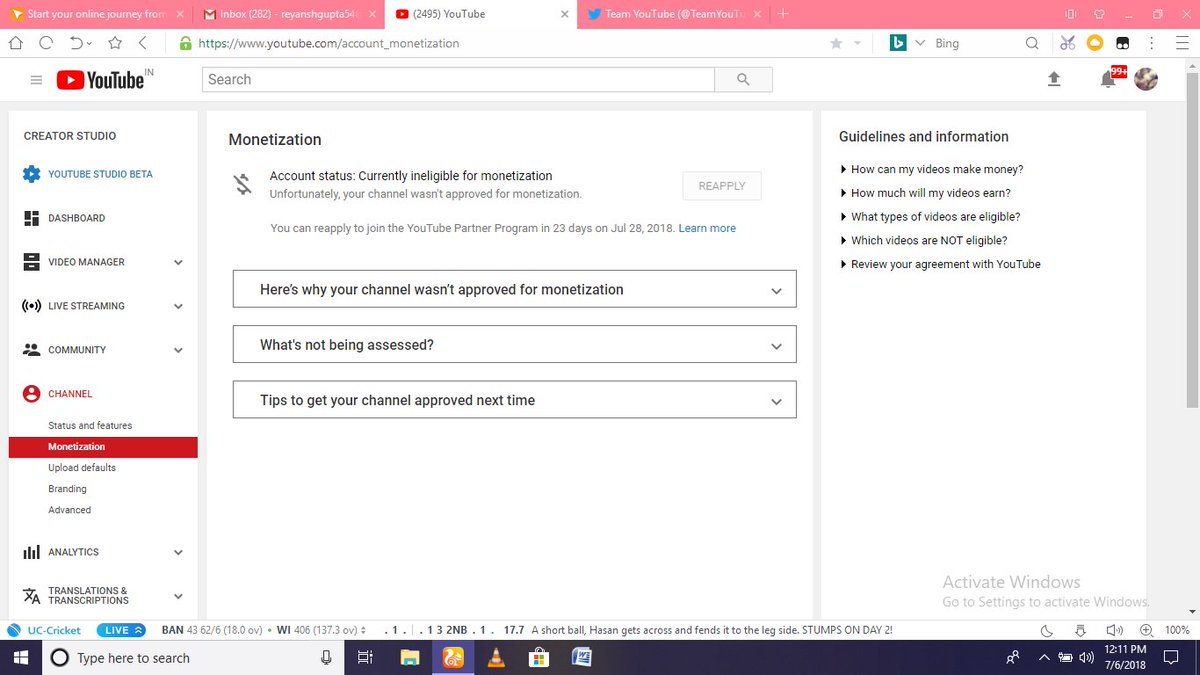Click the Live Streaming sidebar icon
The width and height of the screenshot is (1200, 675).
(x=31, y=306)
